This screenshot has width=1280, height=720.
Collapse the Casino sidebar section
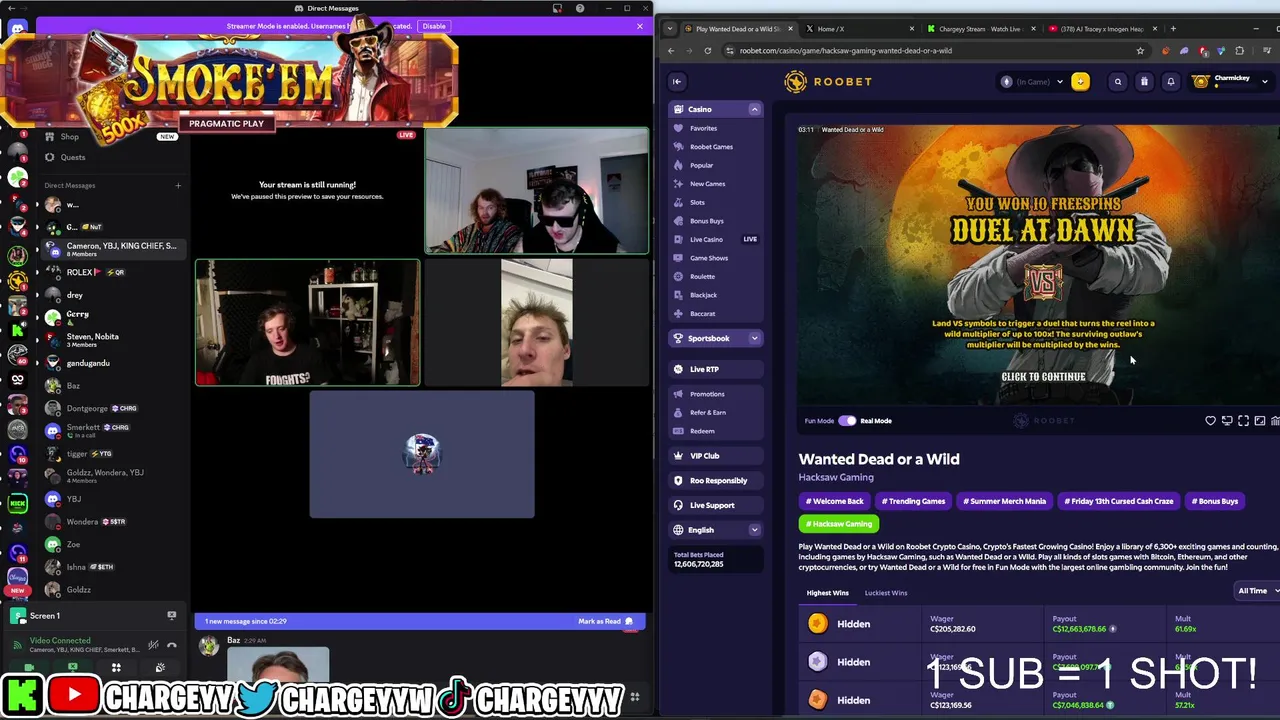tap(754, 109)
